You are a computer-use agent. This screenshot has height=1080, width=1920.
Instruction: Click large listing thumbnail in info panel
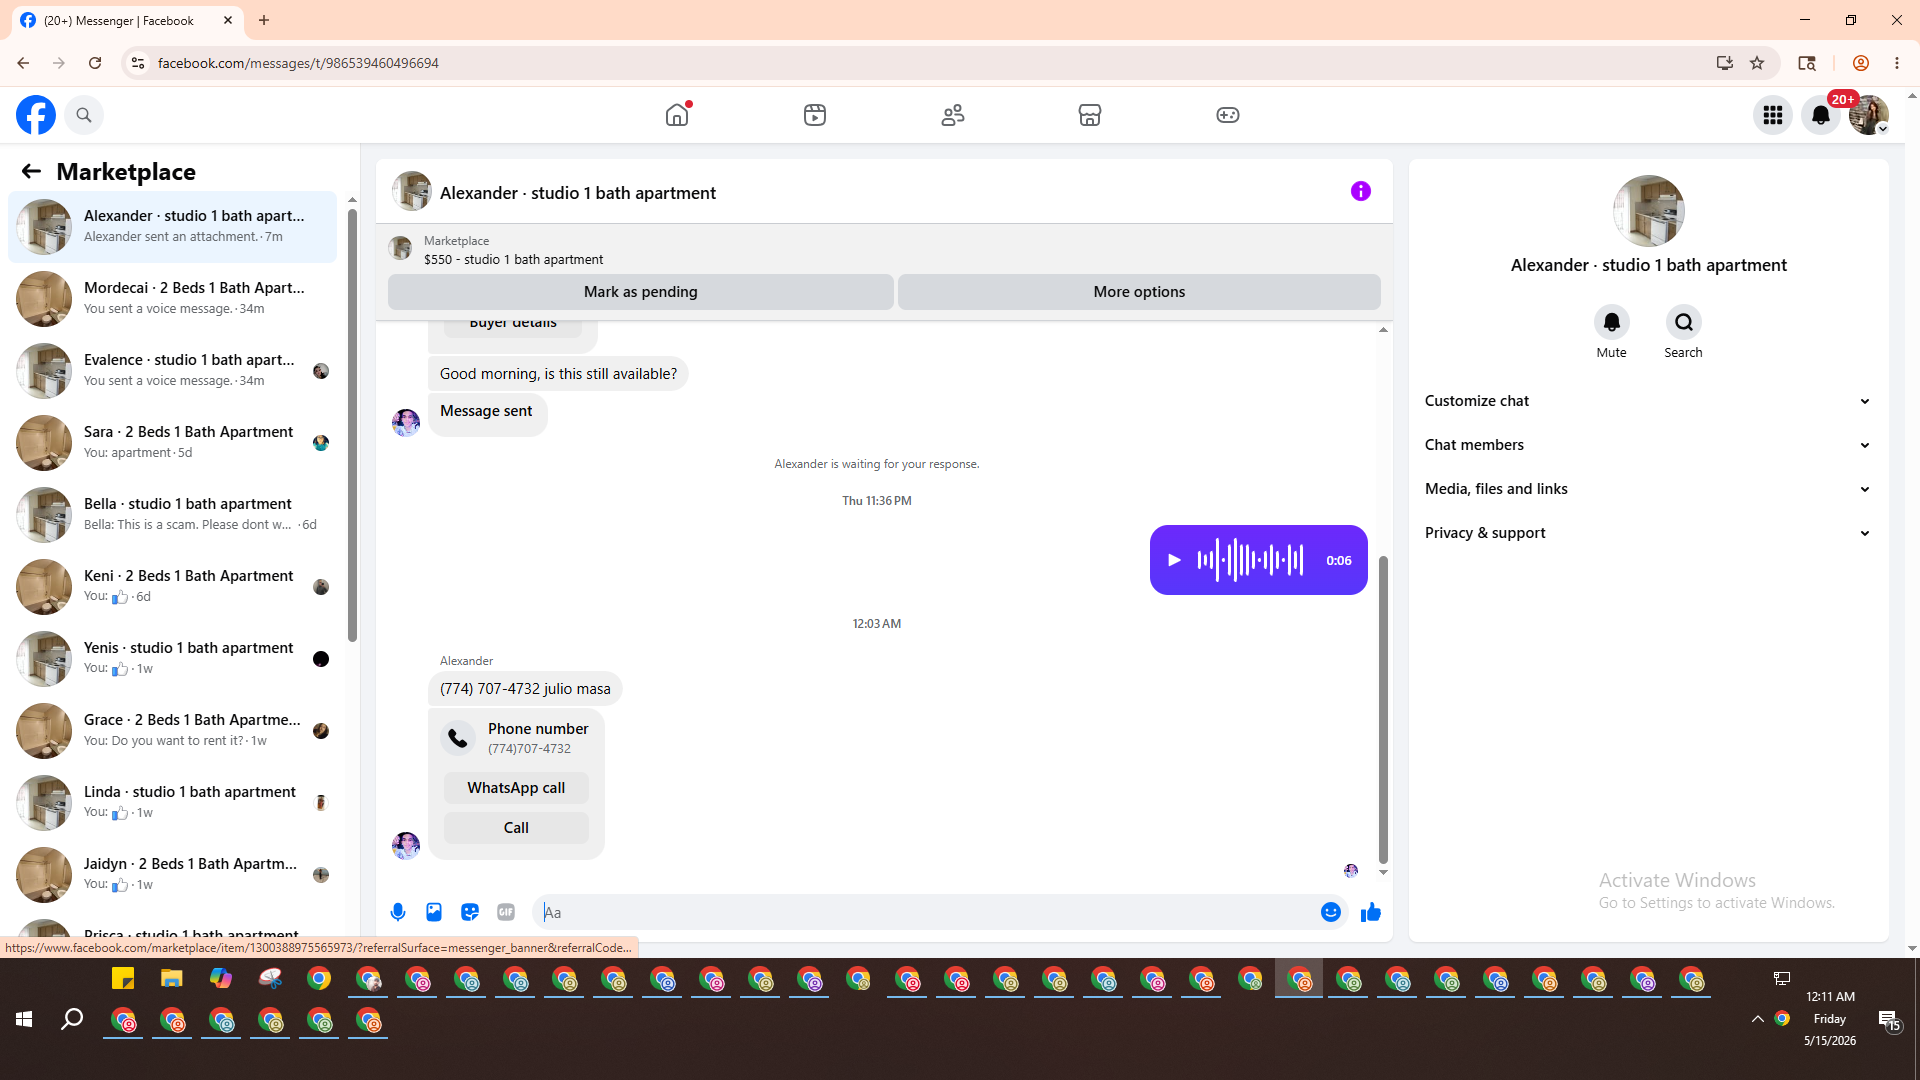tap(1649, 211)
